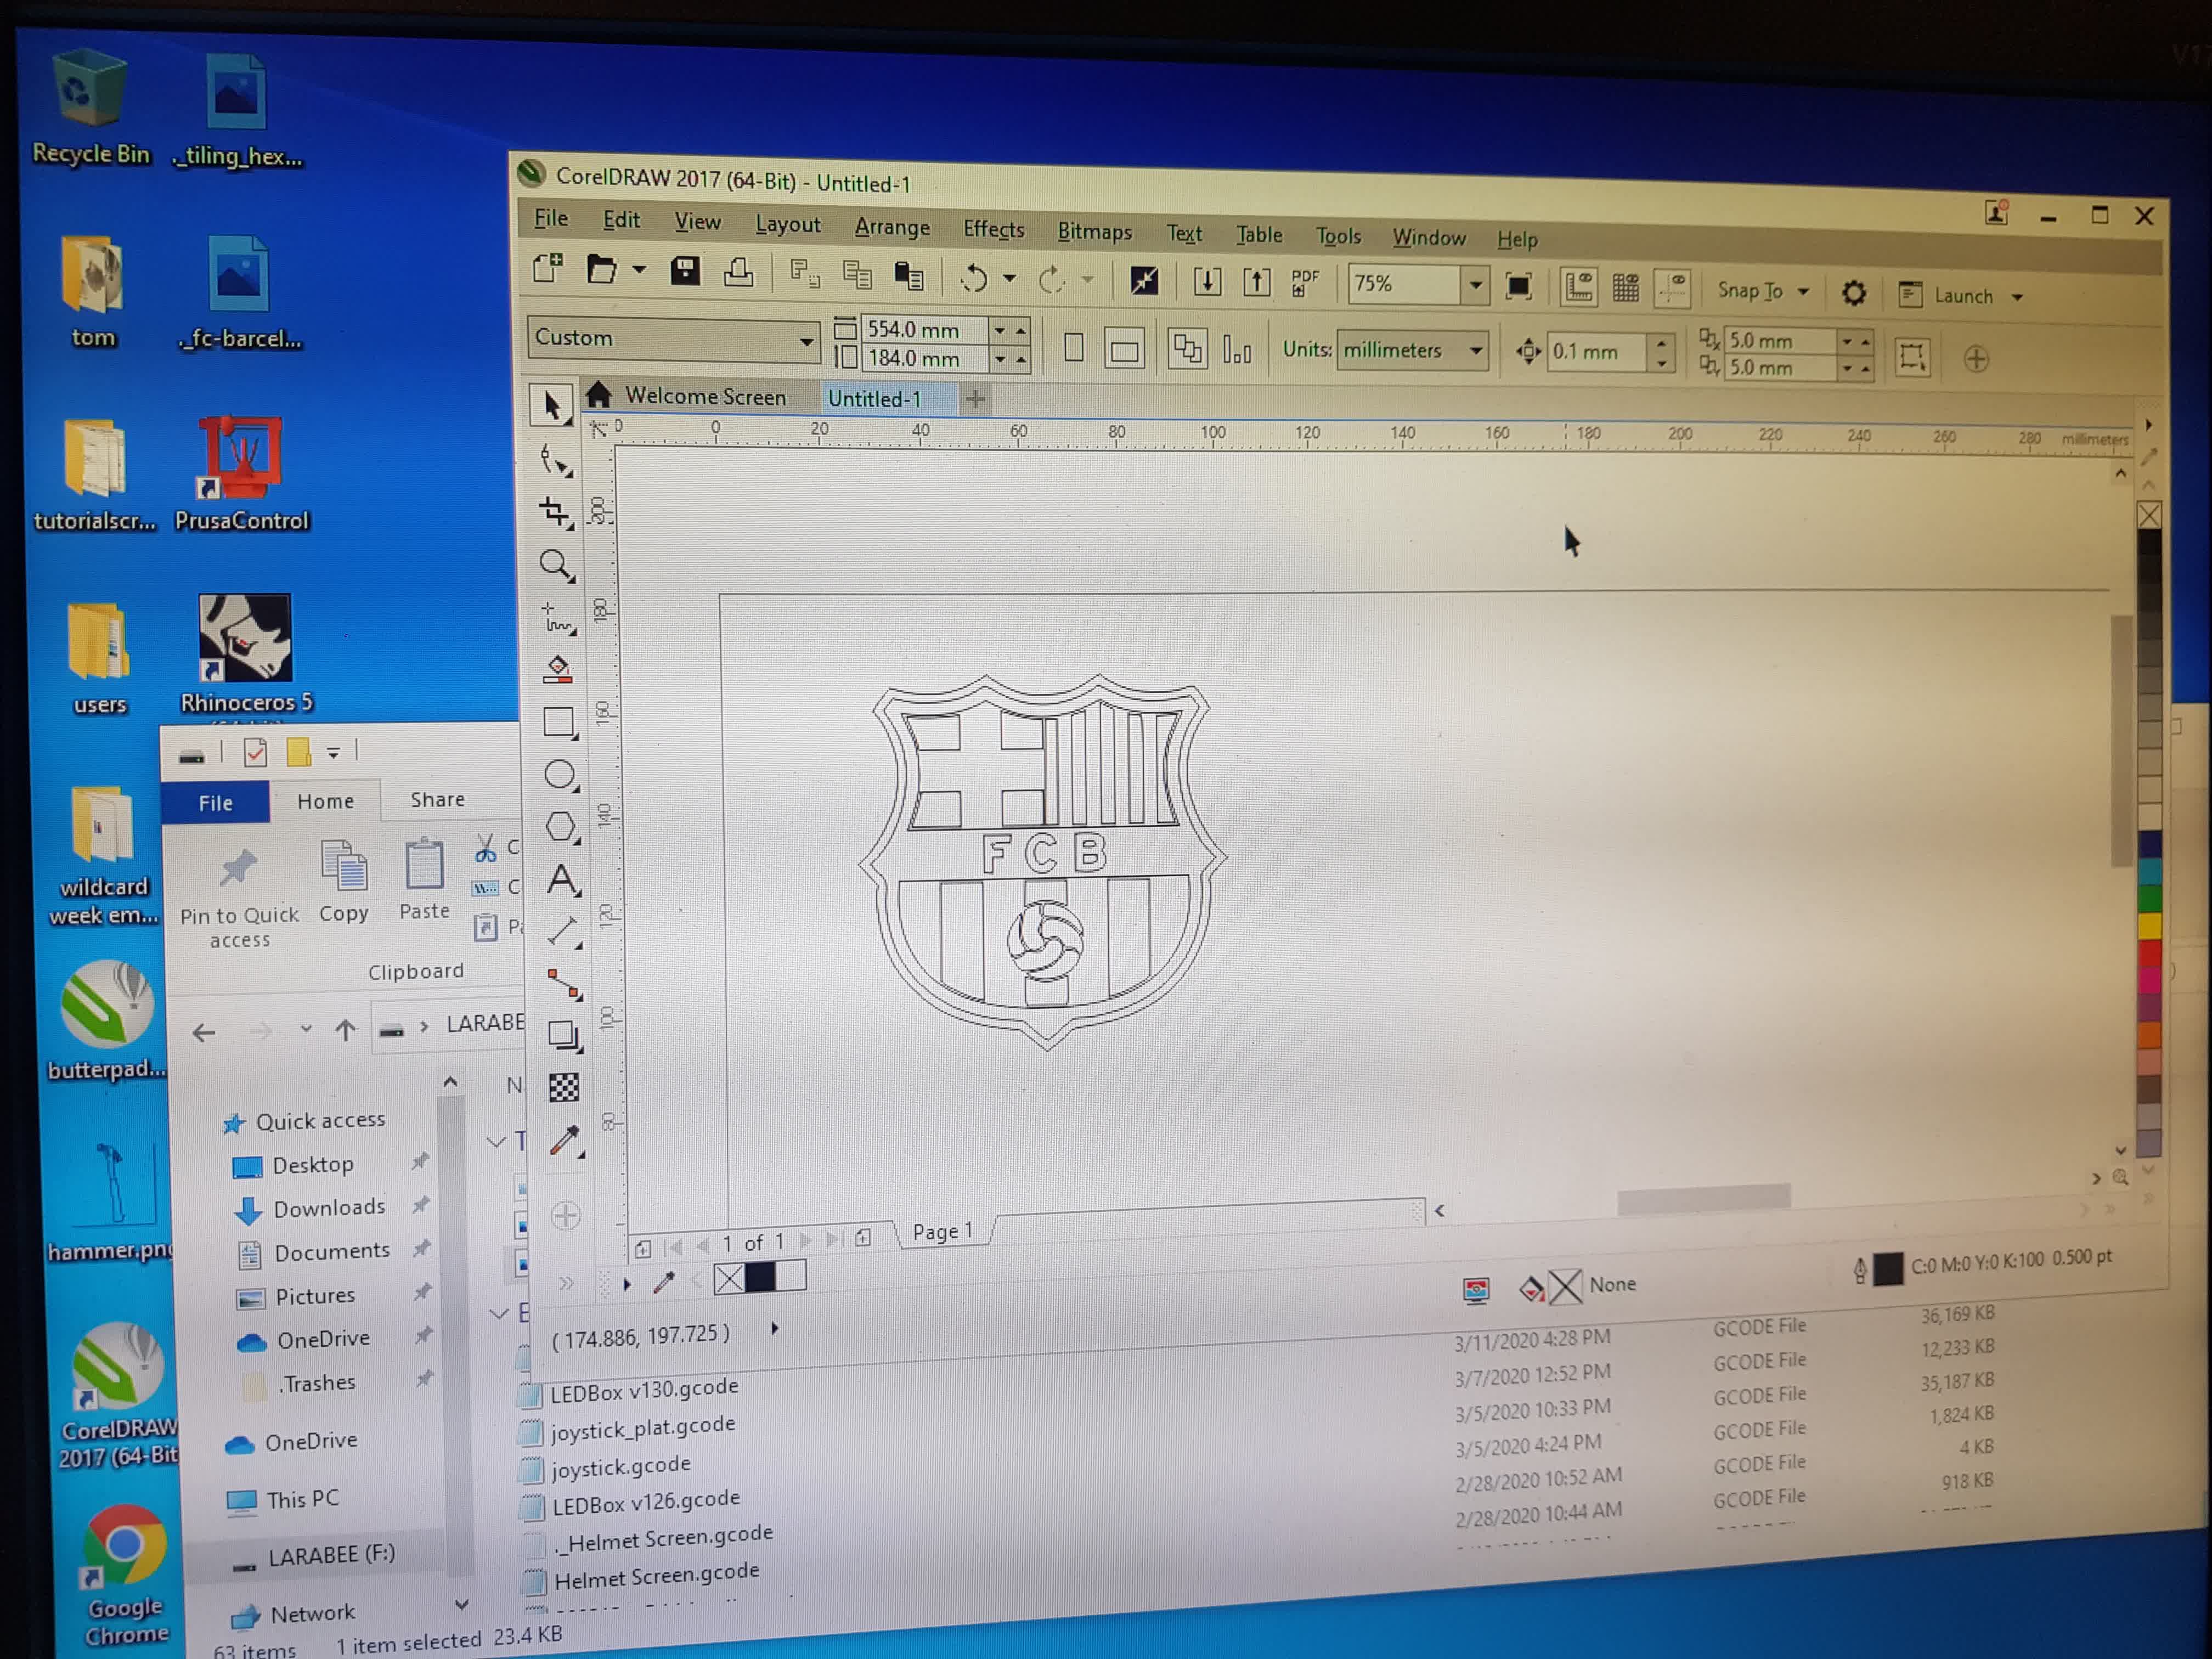Toggle Show Grid button

pos(1626,289)
